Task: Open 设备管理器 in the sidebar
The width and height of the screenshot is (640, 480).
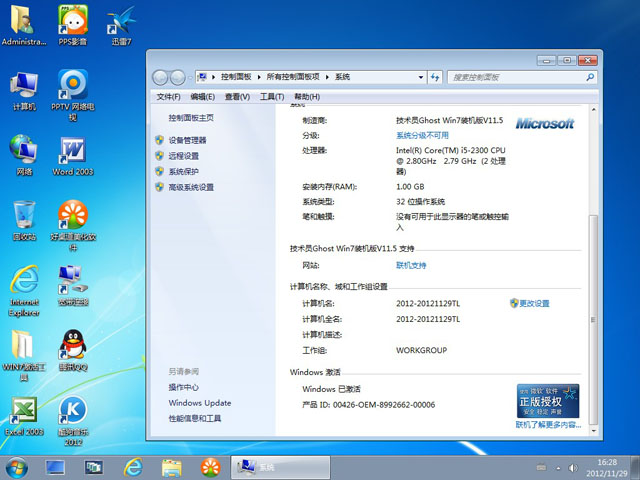Action: pyautogui.click(x=187, y=140)
